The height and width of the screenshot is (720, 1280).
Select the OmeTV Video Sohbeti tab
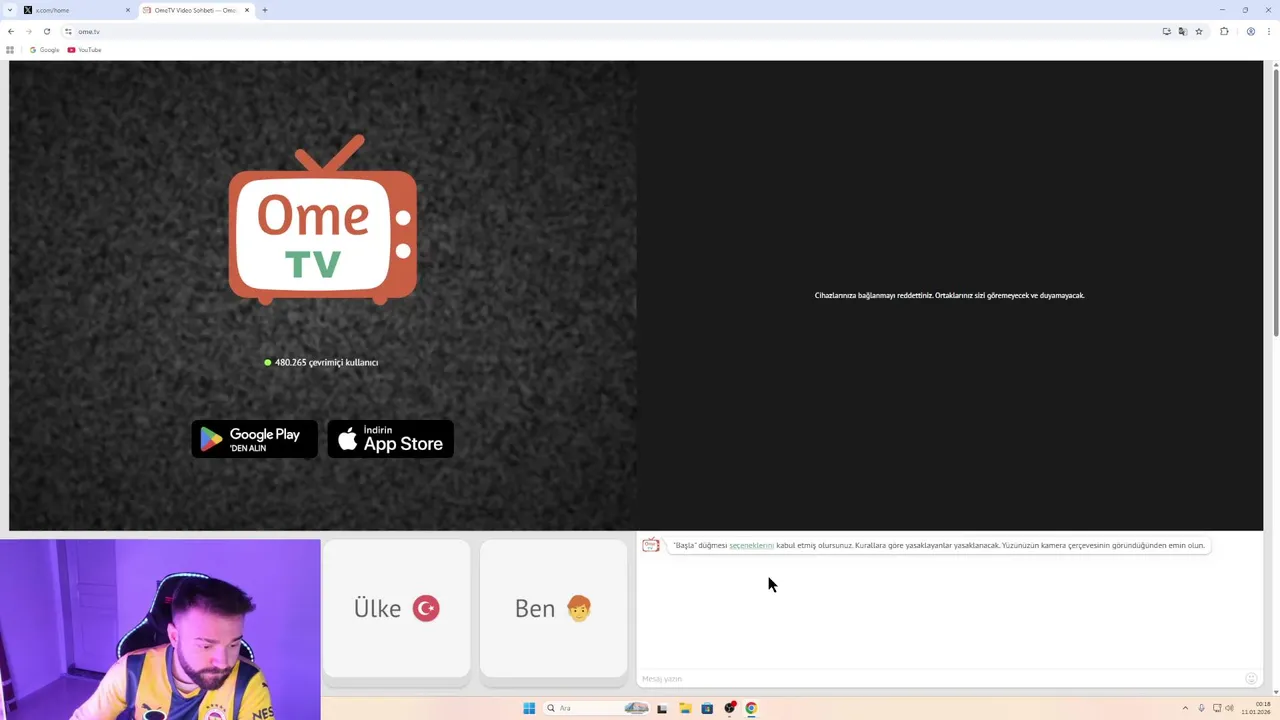(x=196, y=10)
